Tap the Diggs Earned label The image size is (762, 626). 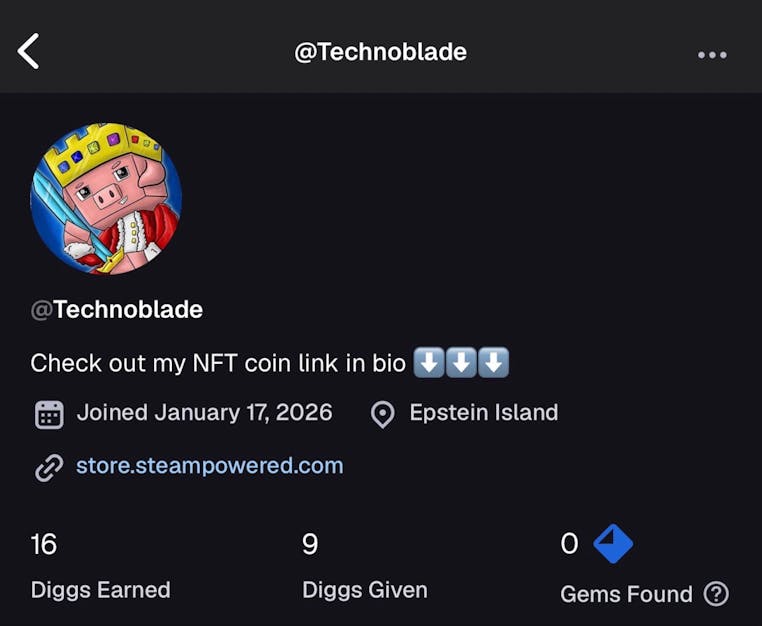[101, 590]
